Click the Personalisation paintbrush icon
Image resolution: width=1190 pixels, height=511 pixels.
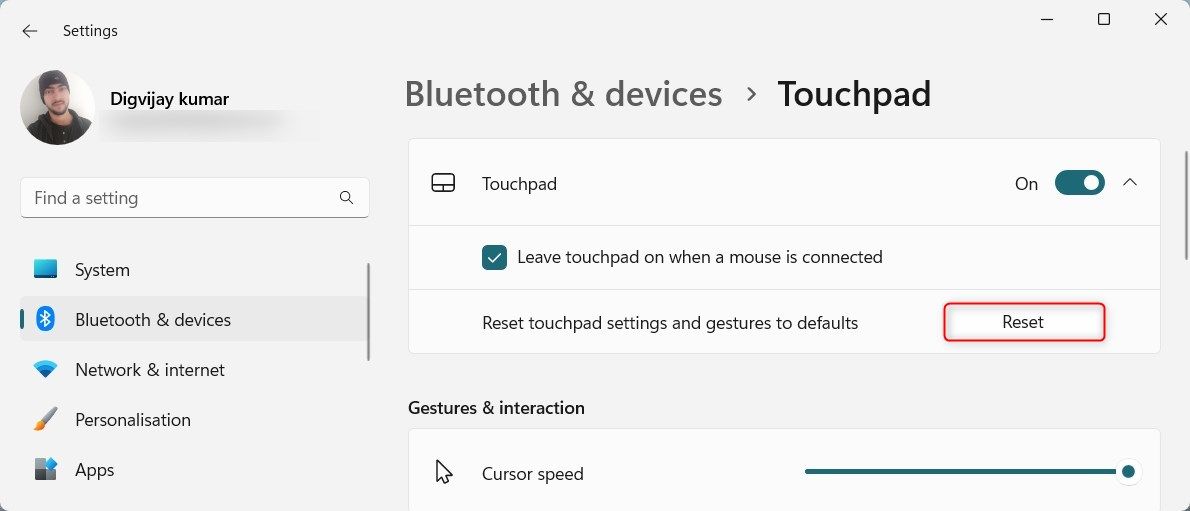(46, 420)
